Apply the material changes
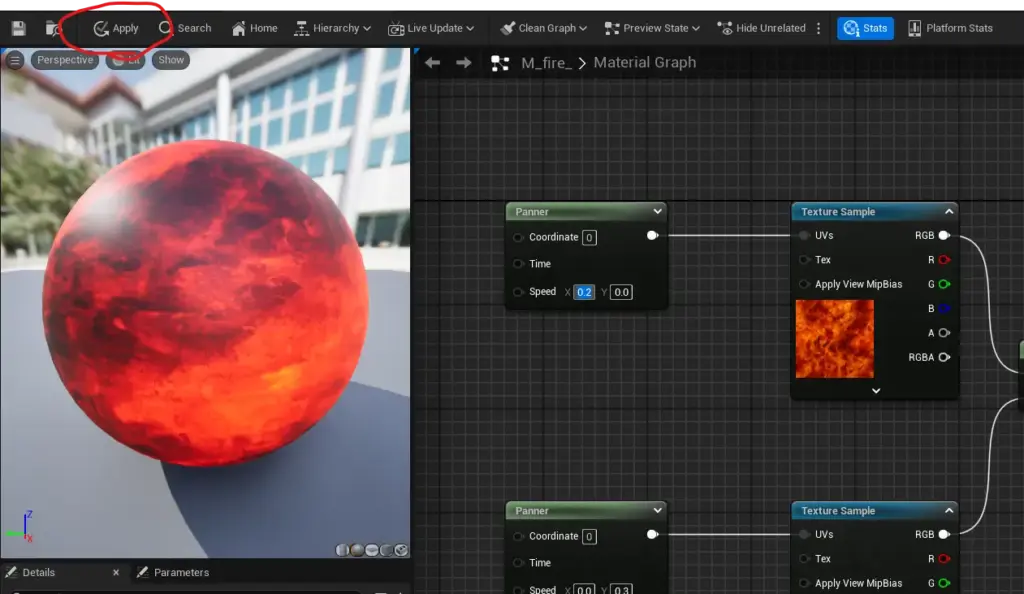 pos(116,28)
